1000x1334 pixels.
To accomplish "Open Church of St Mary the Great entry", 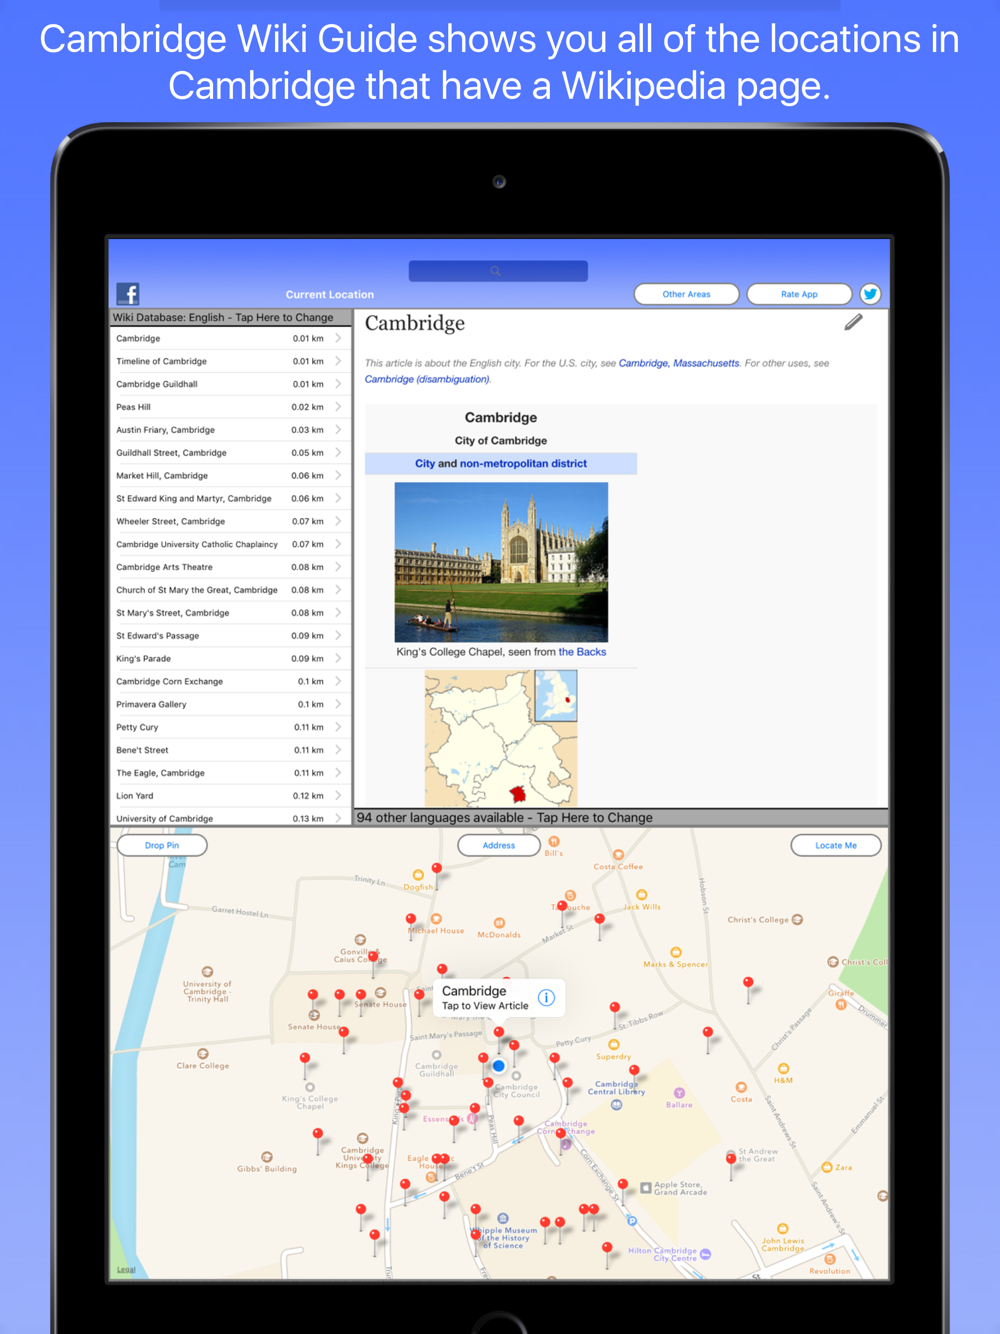I will [x=229, y=590].
